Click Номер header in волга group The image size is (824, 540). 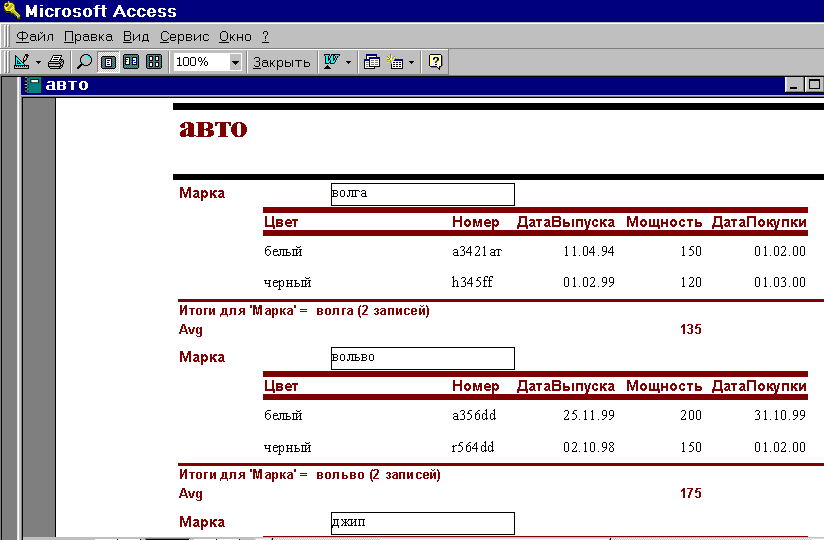(476, 222)
